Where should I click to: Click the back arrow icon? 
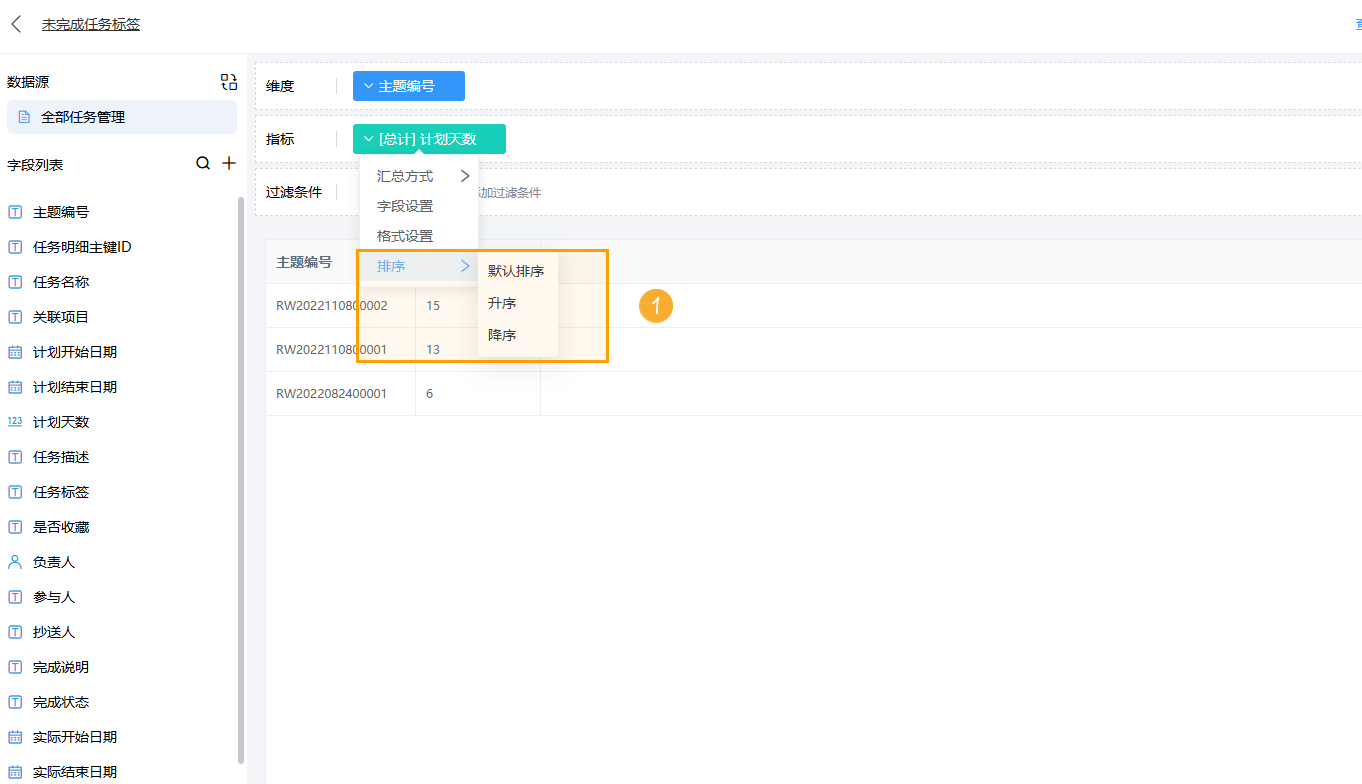pos(16,24)
